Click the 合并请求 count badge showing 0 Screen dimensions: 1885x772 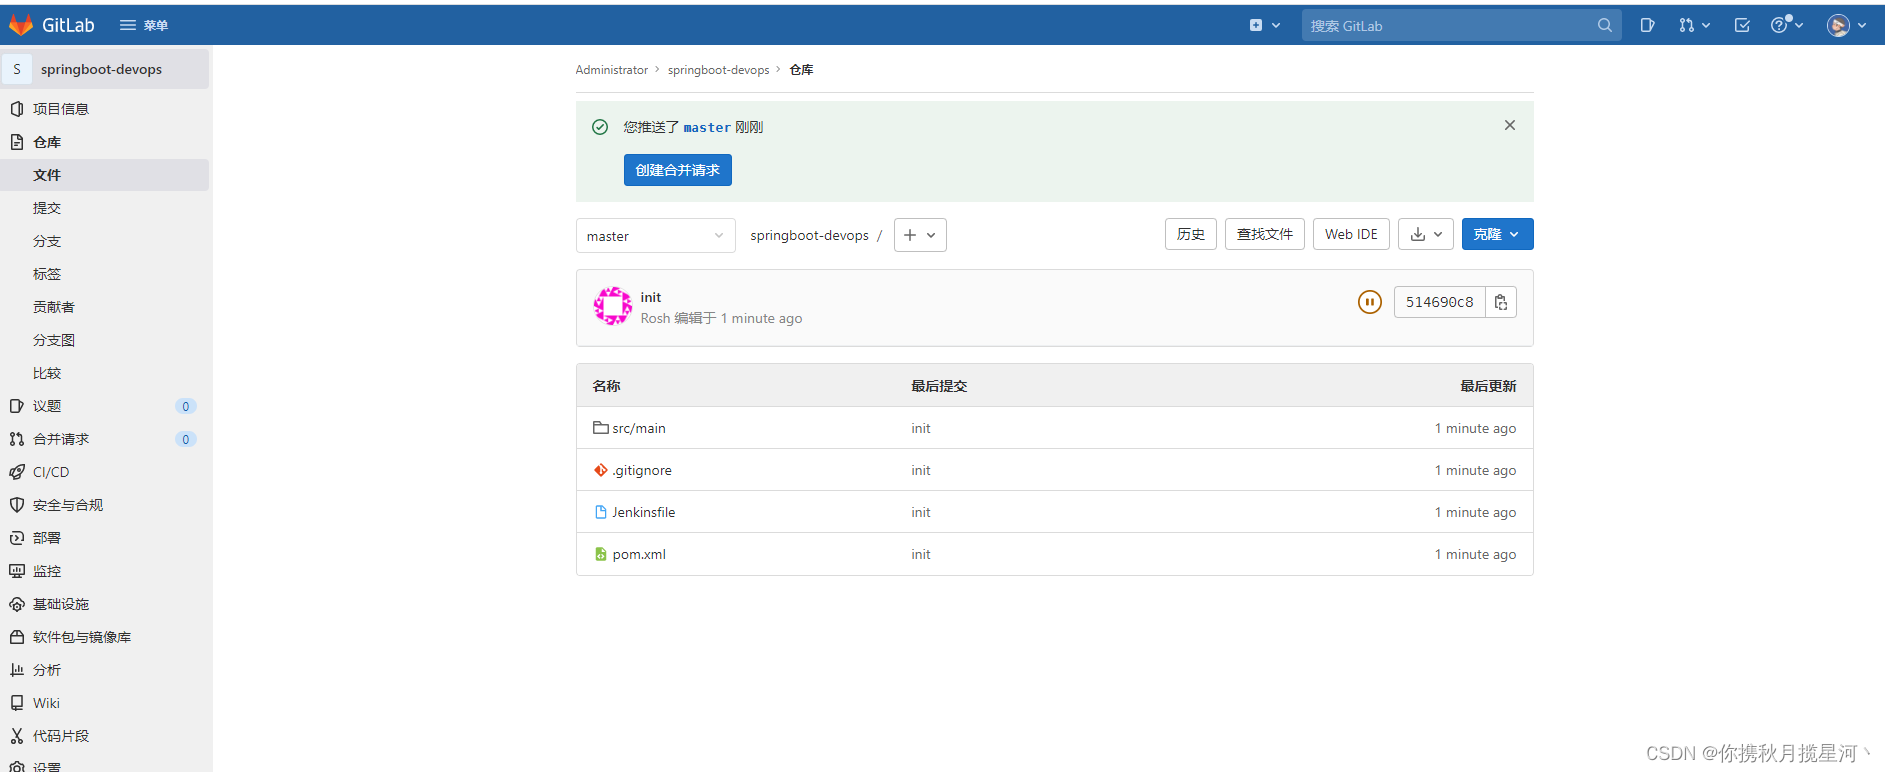(185, 439)
